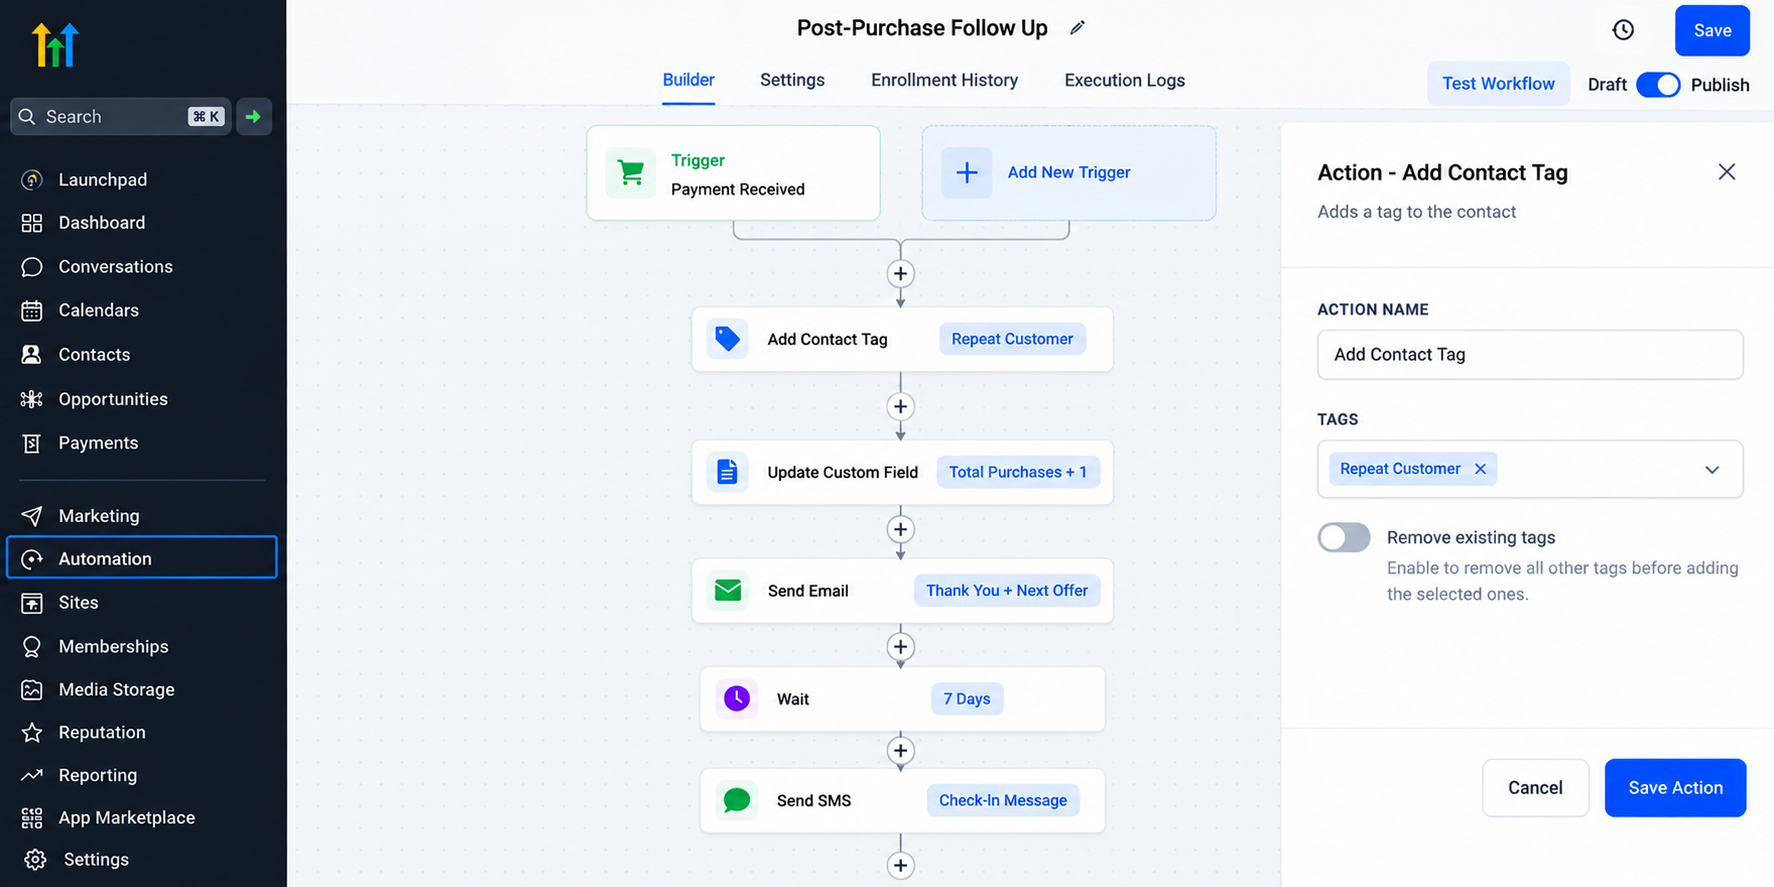This screenshot has height=887, width=1774.
Task: Click the Thank You + Next Offer label
Action: coord(1007,591)
